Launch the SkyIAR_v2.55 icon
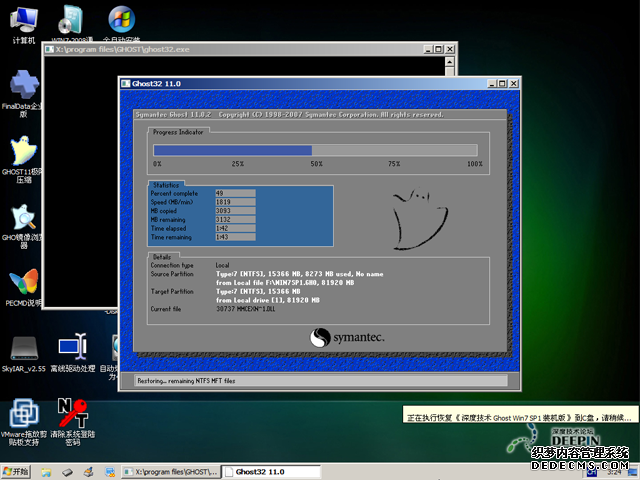 click(24, 353)
